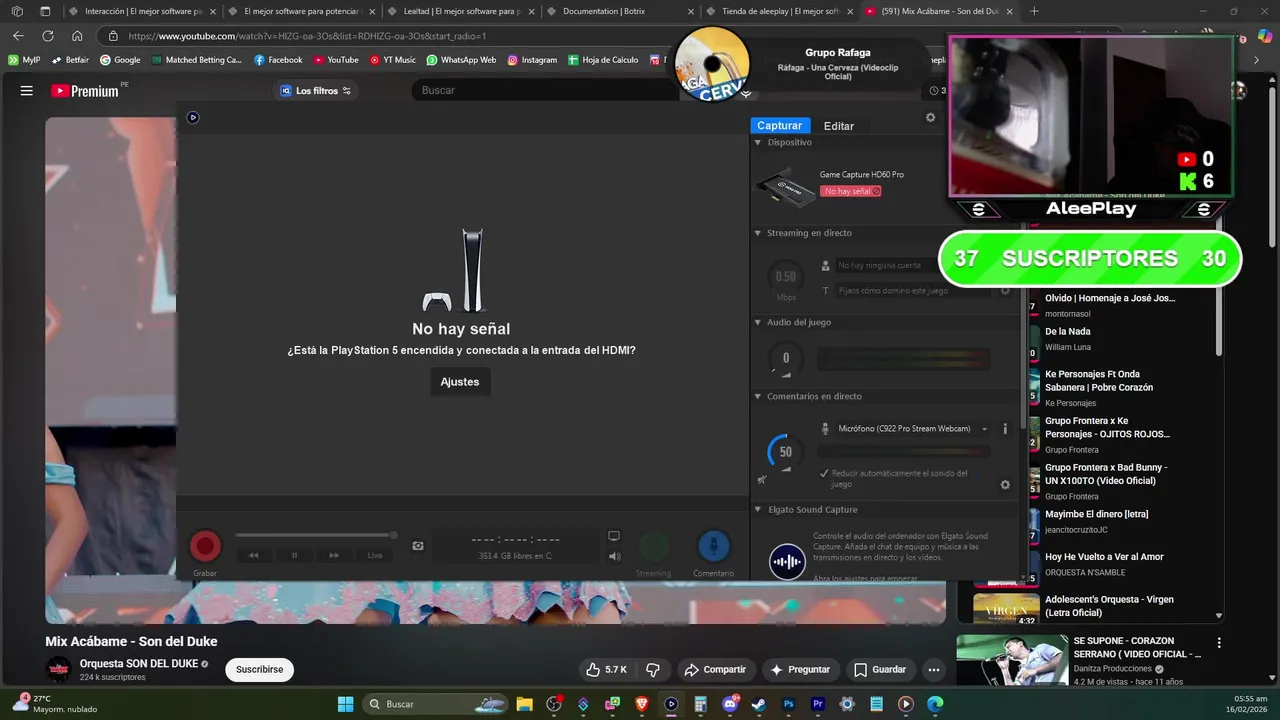
Task: Open Photoshop from the taskbar
Action: pos(788,704)
